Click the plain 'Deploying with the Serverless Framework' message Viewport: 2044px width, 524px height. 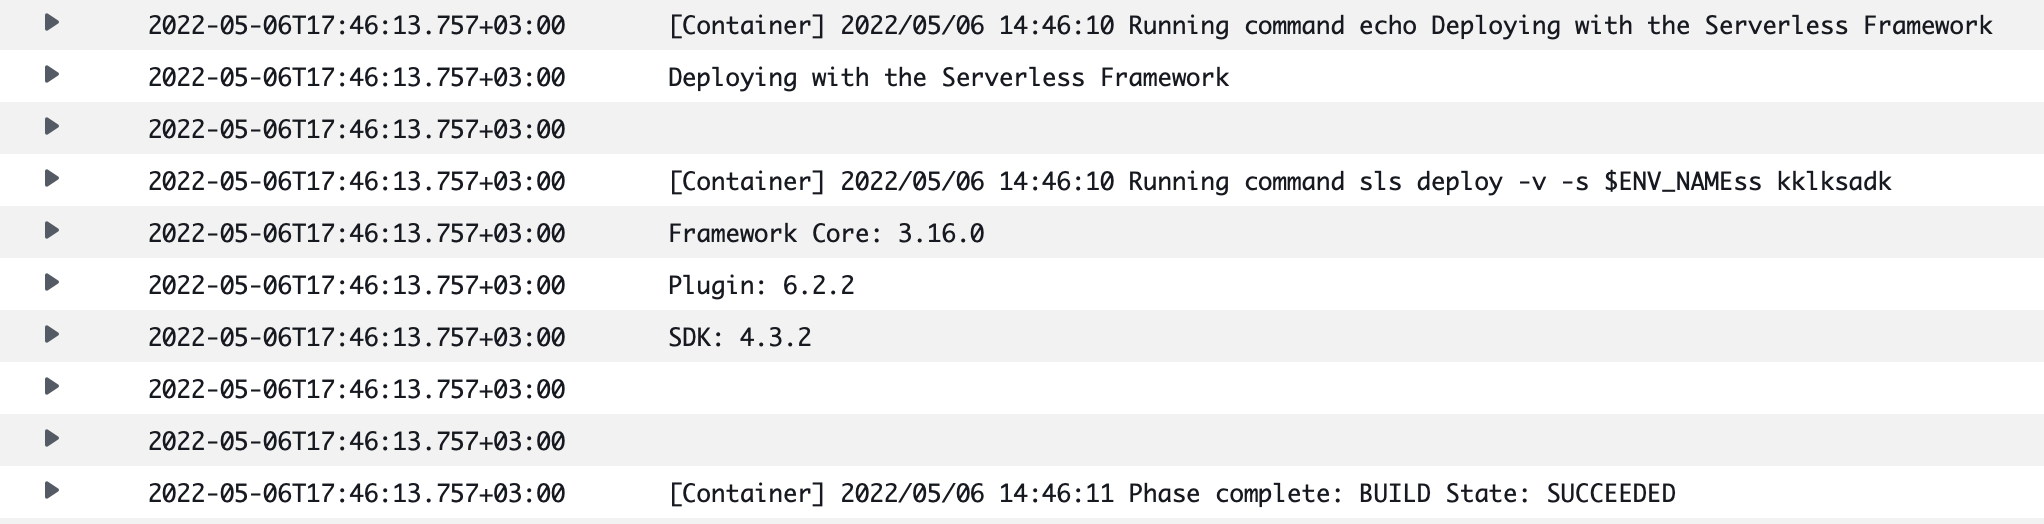pyautogui.click(x=948, y=78)
